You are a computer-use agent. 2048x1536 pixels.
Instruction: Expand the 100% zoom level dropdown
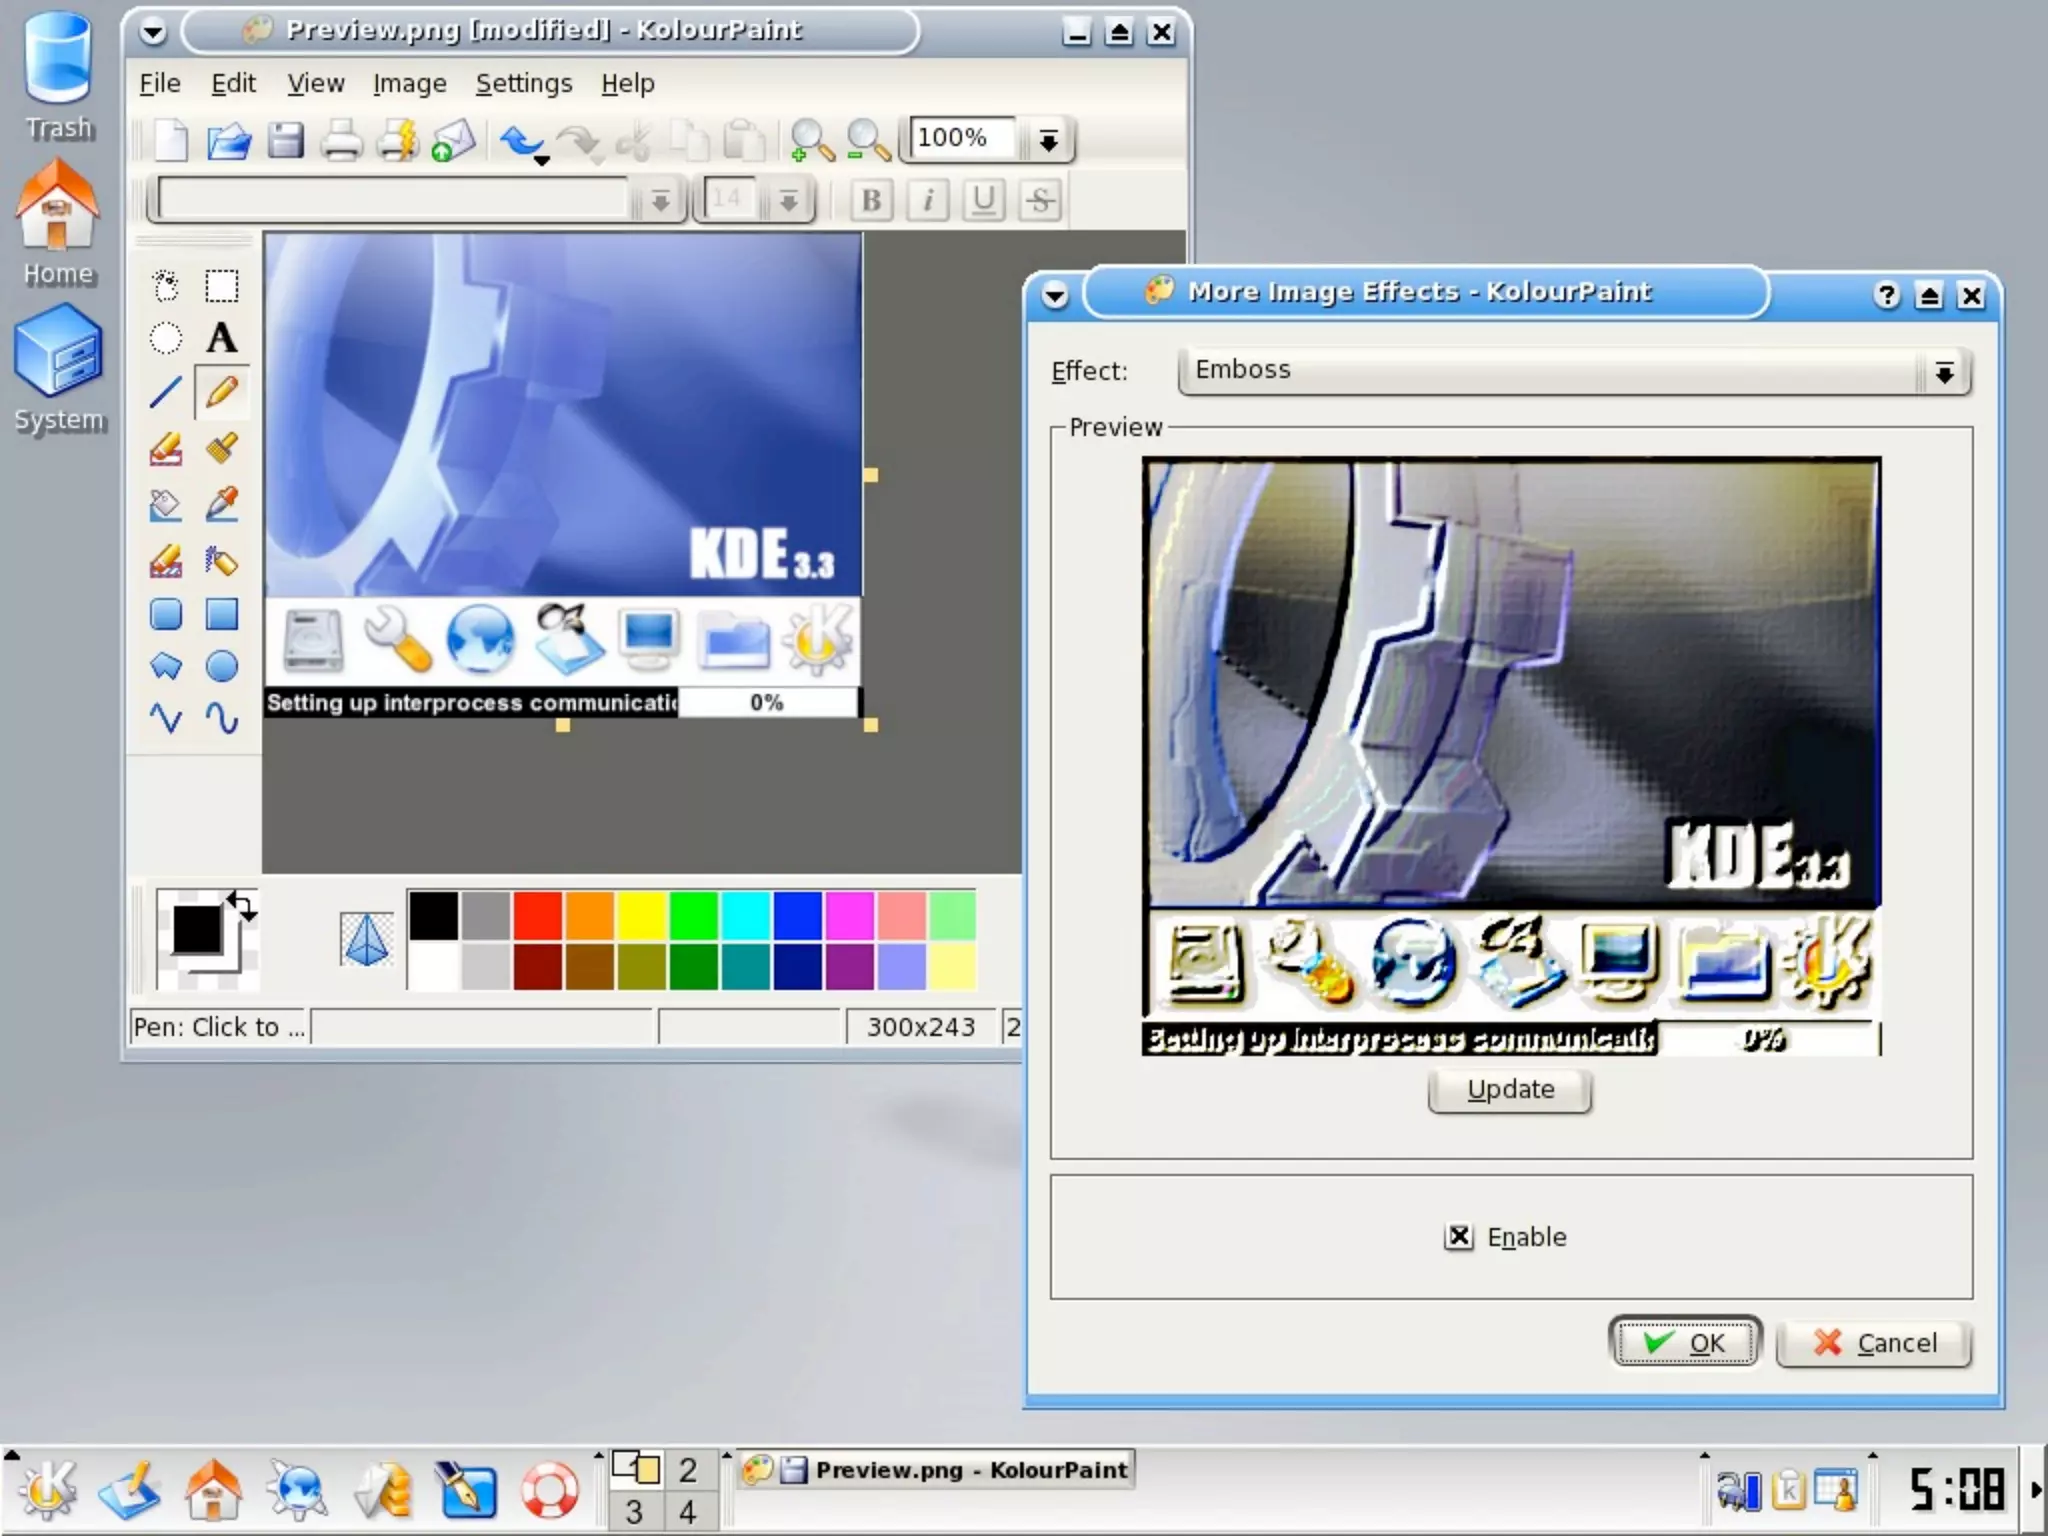(1048, 140)
